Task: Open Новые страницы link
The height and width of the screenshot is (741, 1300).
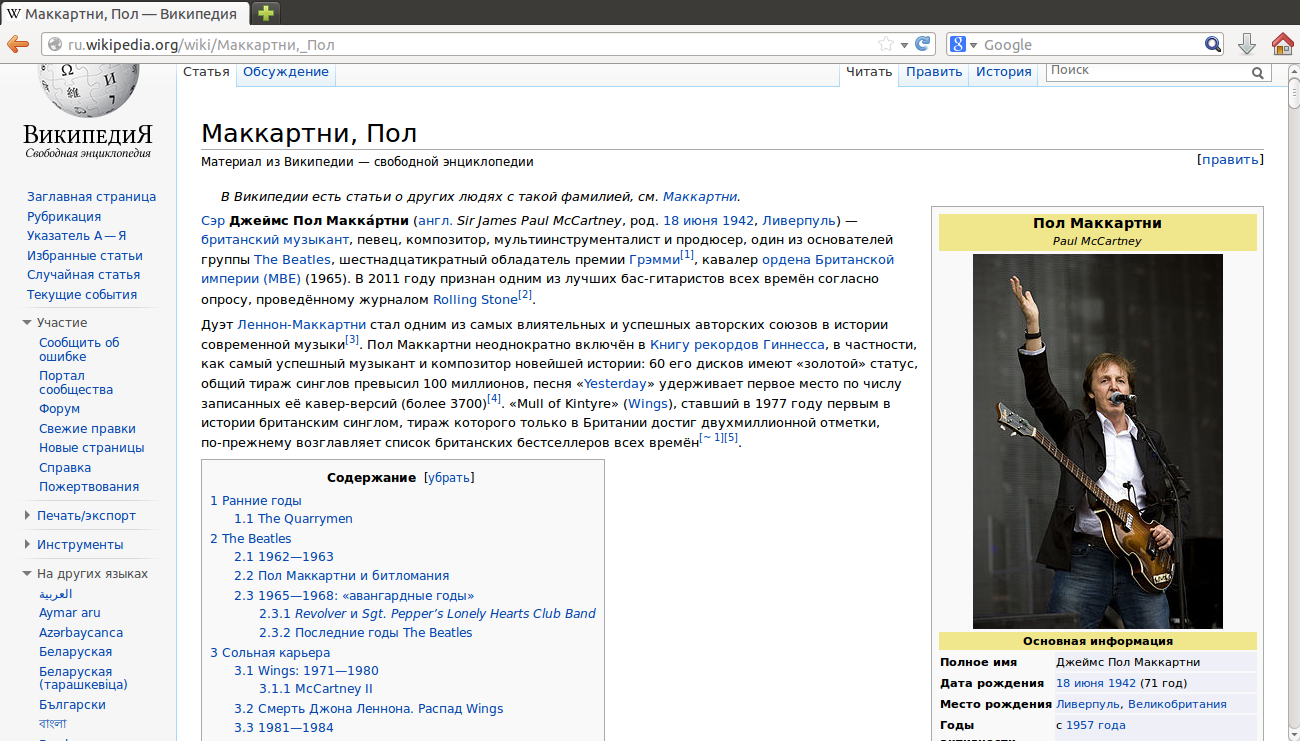Action: pyautogui.click(x=92, y=448)
